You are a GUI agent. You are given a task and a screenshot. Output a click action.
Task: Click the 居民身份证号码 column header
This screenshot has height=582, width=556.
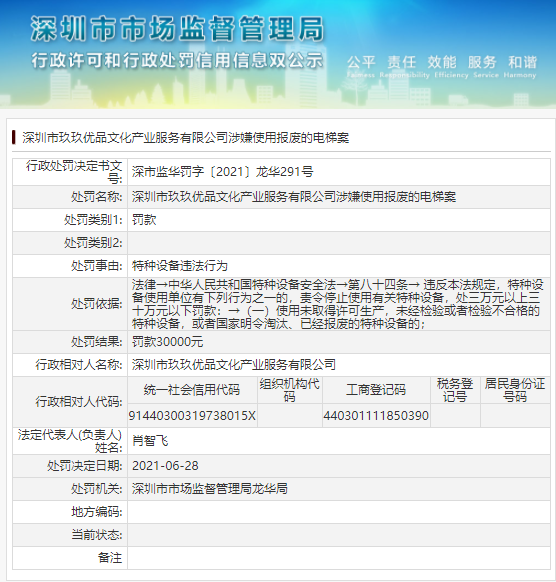tap(515, 390)
